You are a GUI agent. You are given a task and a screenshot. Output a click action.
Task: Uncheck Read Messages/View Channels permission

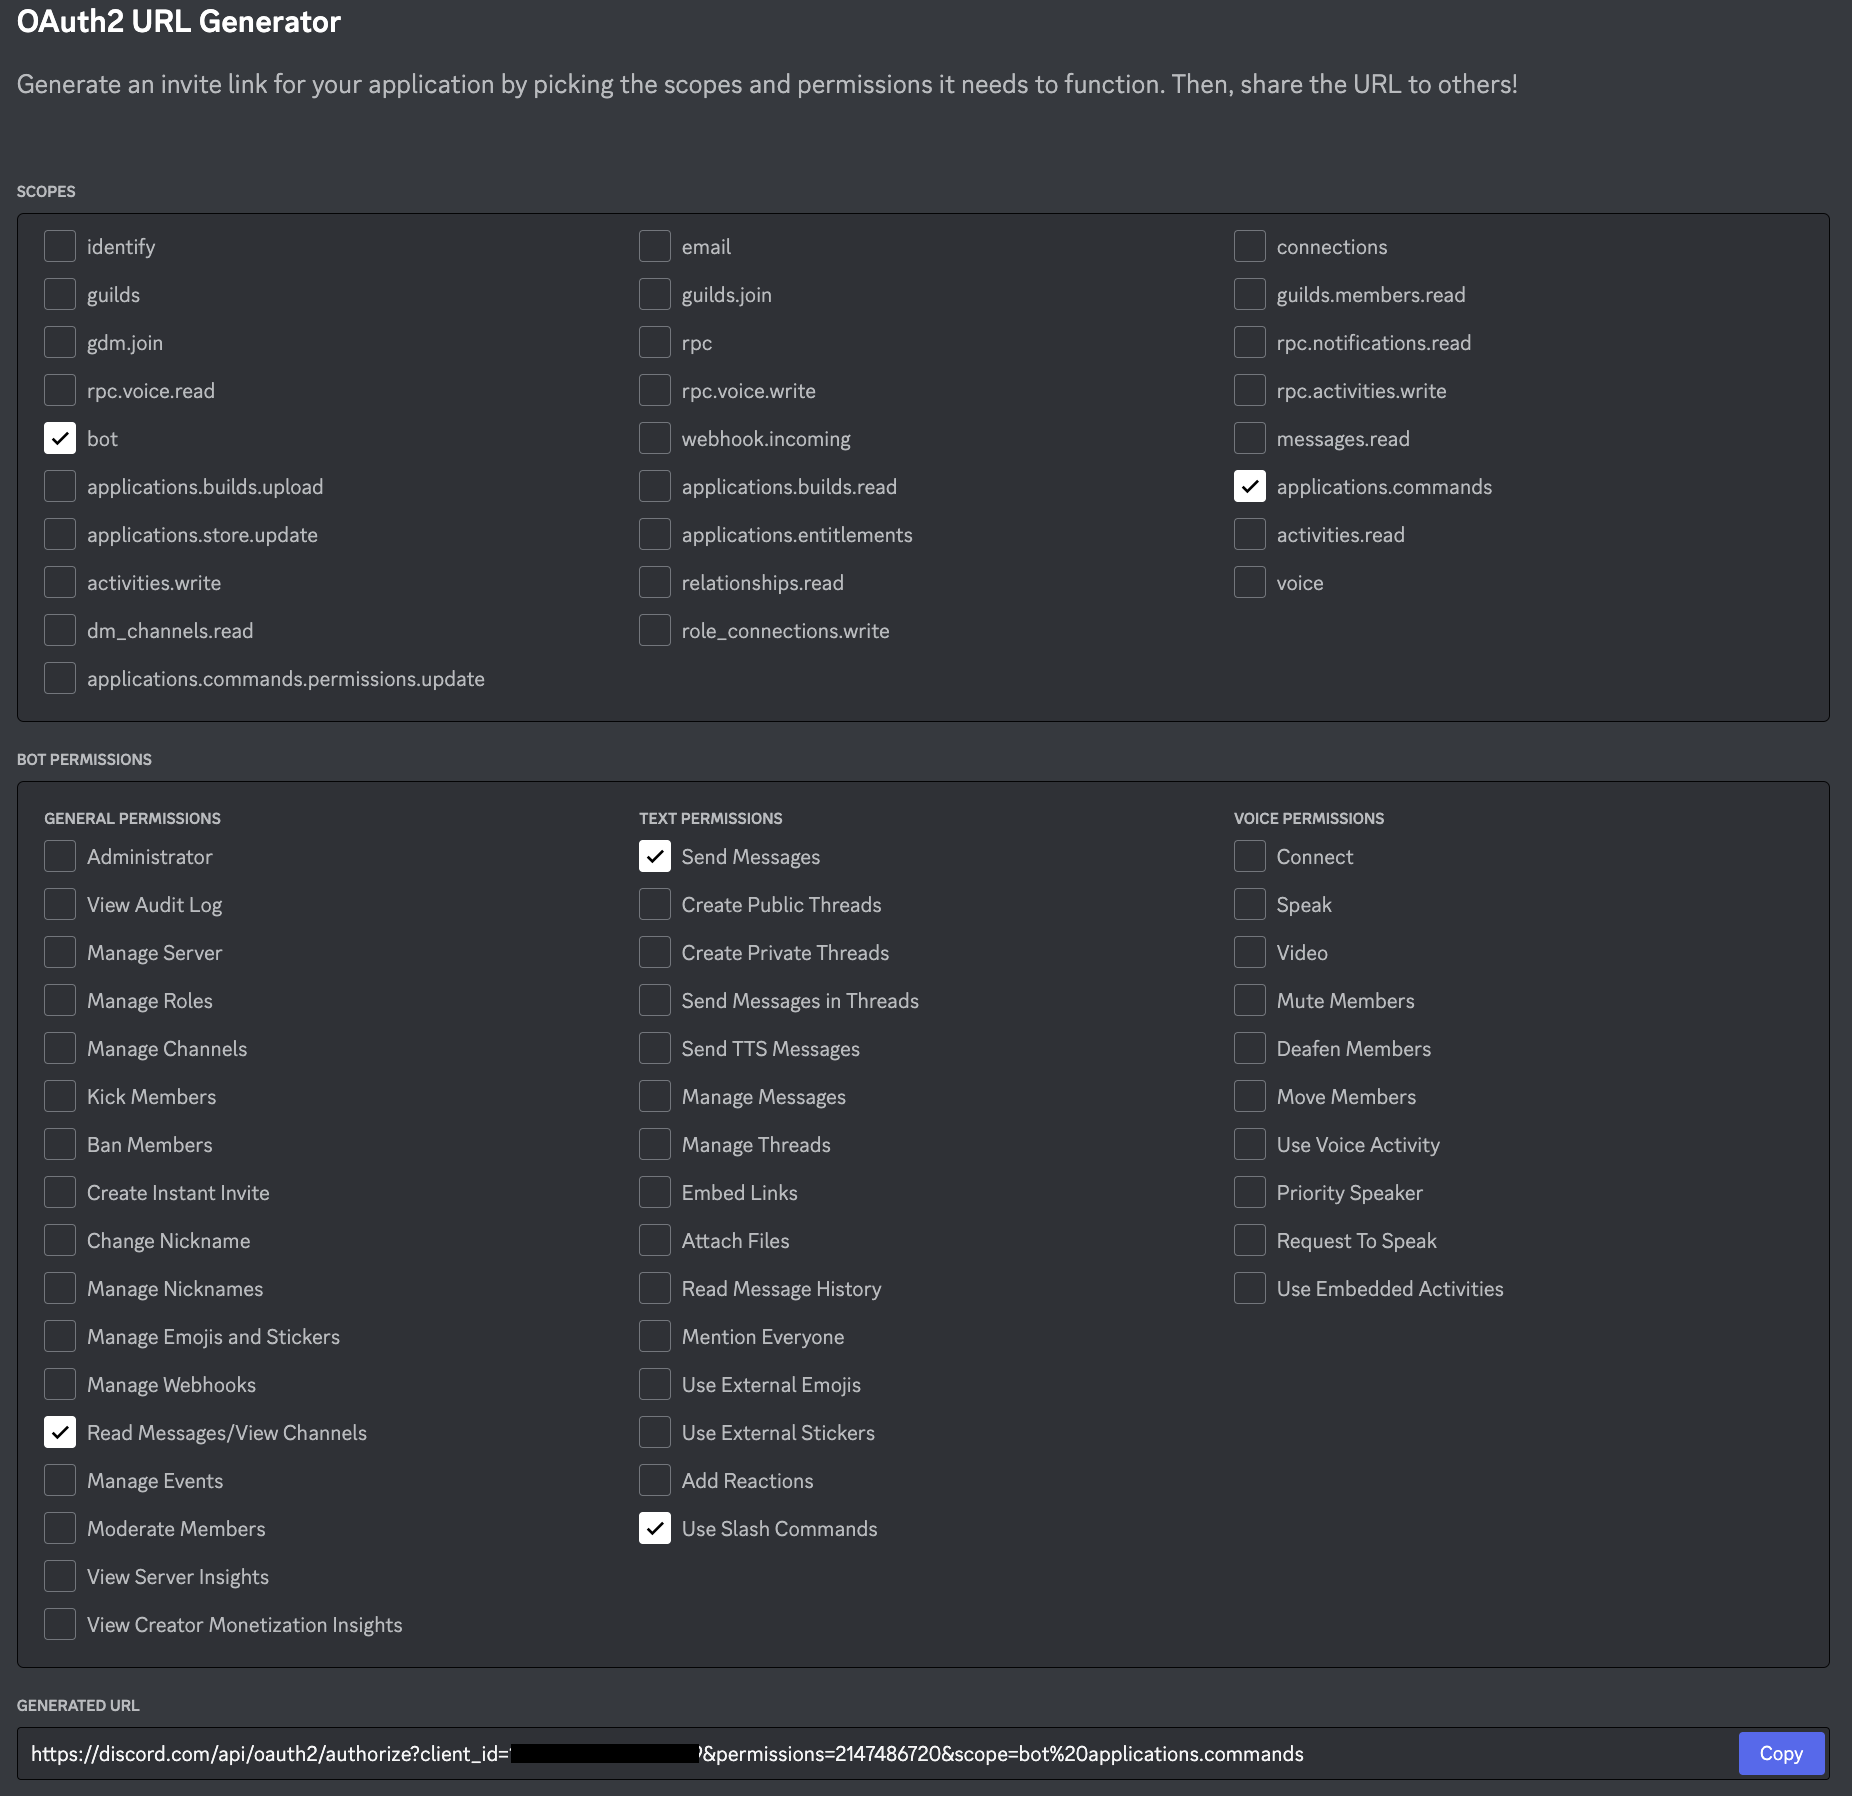[x=60, y=1433]
